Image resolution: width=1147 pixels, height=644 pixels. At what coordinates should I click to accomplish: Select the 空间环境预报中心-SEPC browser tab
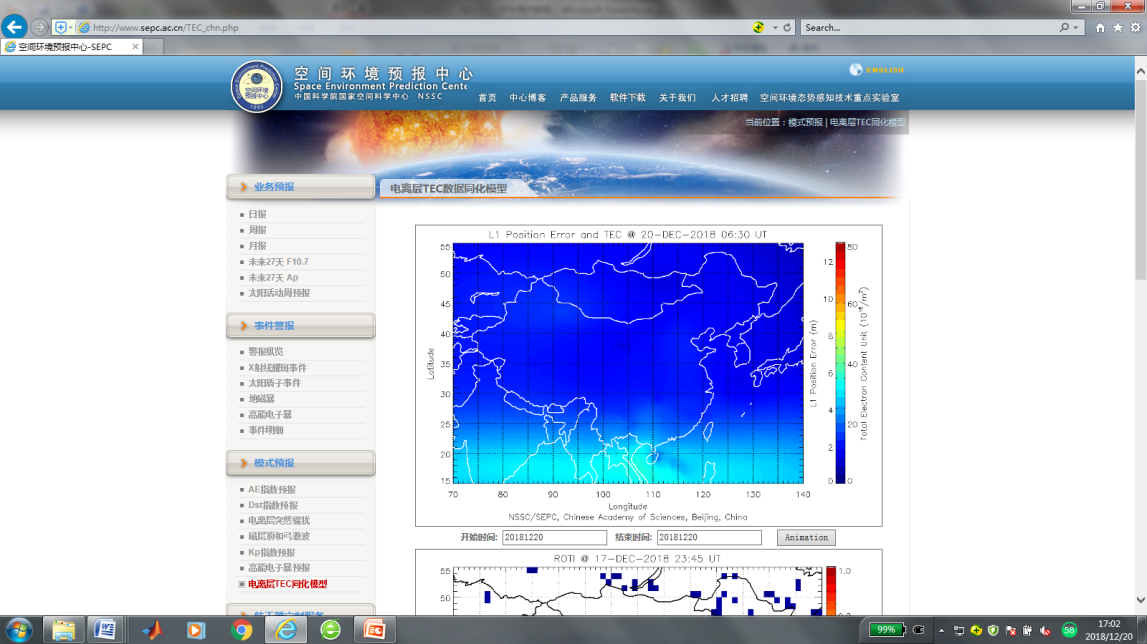tap(65, 47)
